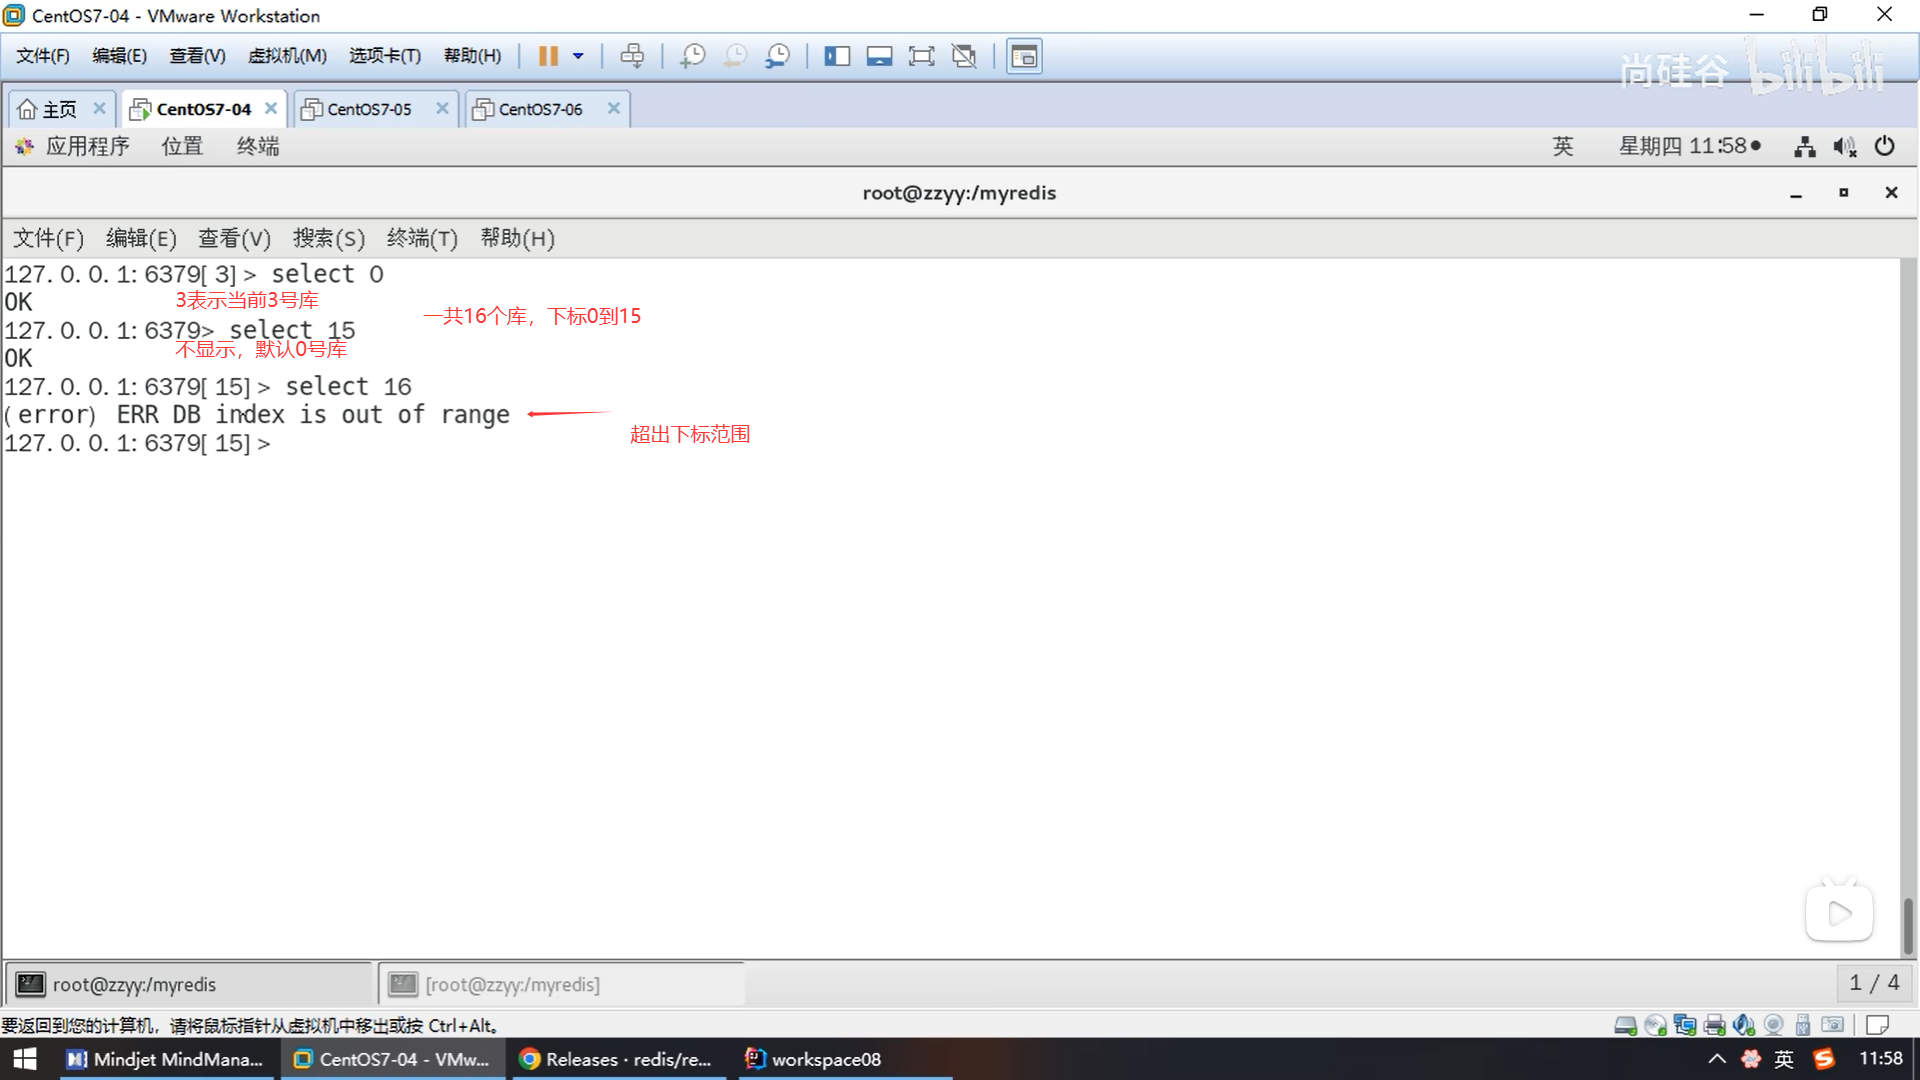1920x1080 pixels.
Task: Toggle the library sidebar view
Action: click(x=836, y=56)
